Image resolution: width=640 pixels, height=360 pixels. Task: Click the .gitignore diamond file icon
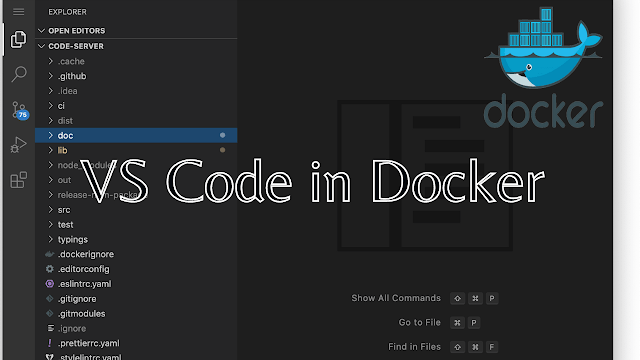tap(49, 299)
